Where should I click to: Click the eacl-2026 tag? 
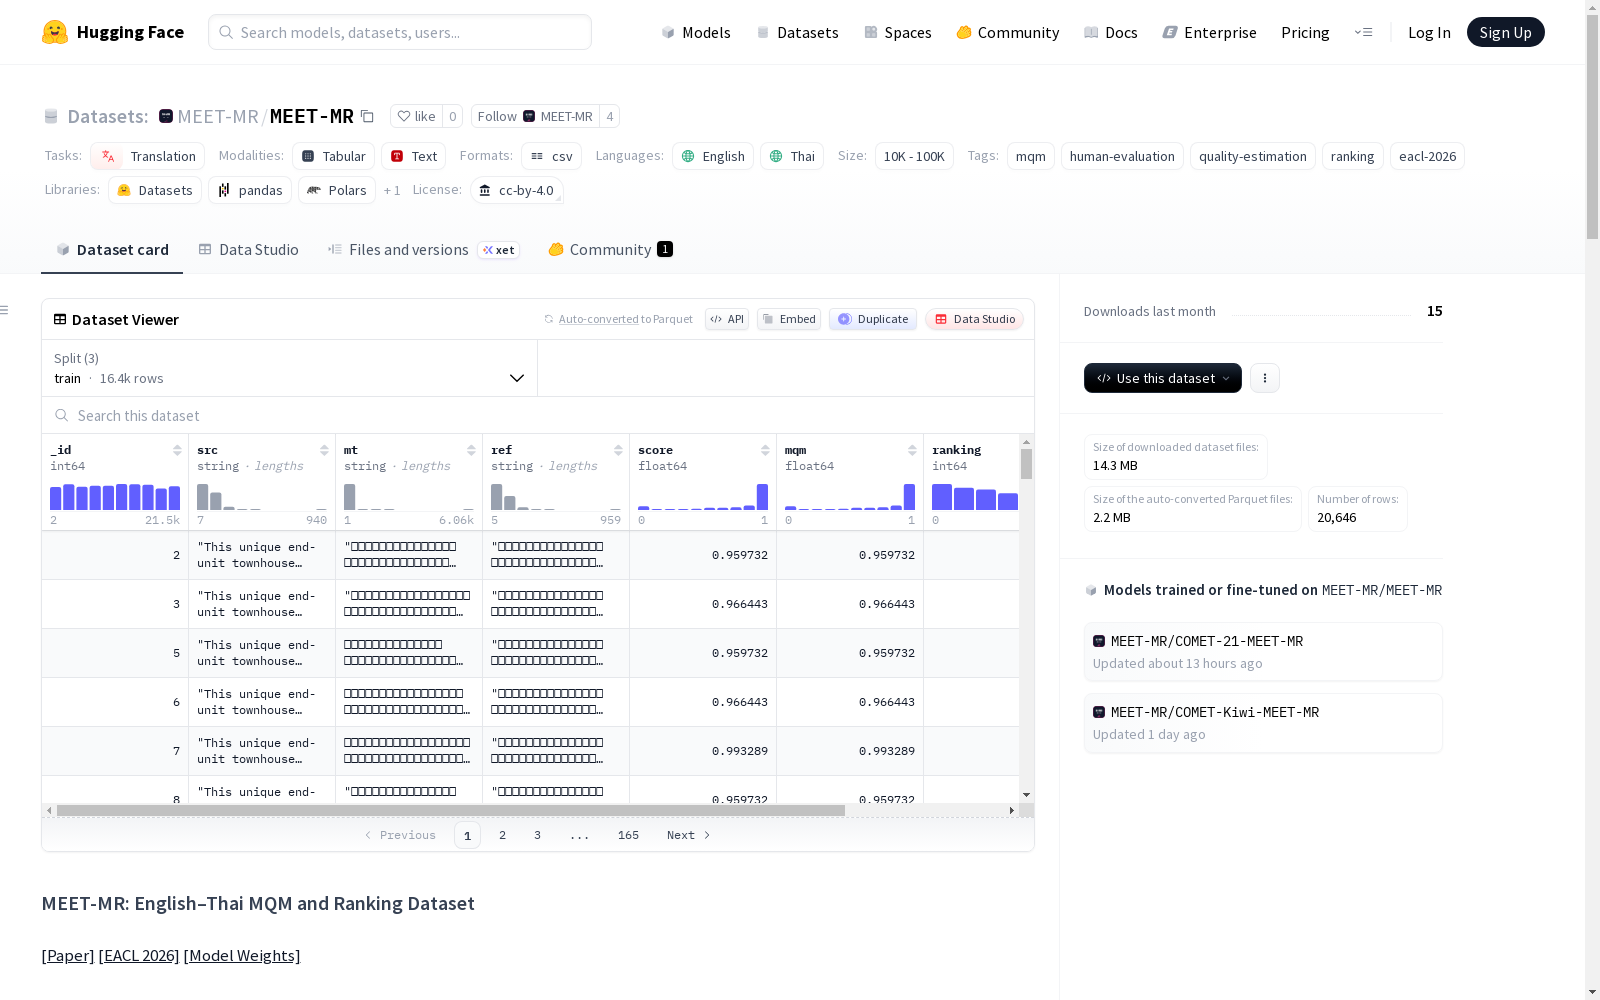[1427, 156]
